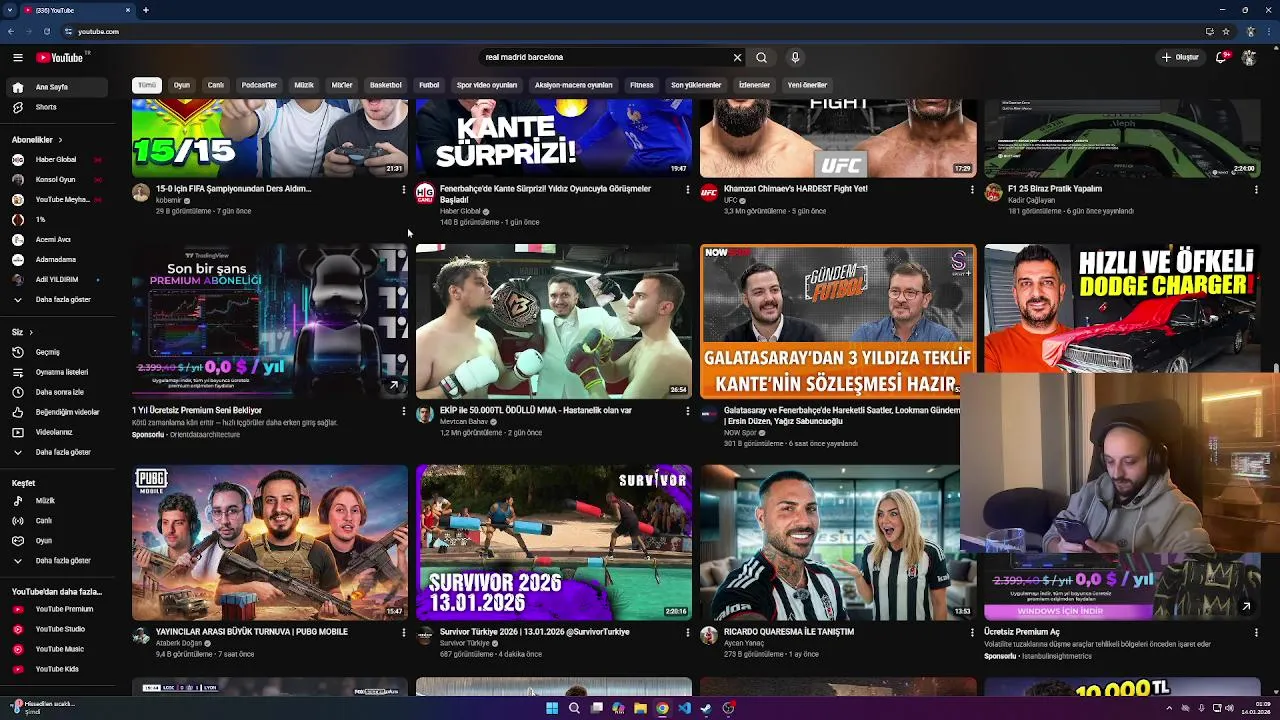The image size is (1280, 720).
Task: Start voice search with microphone
Action: pyautogui.click(x=795, y=57)
